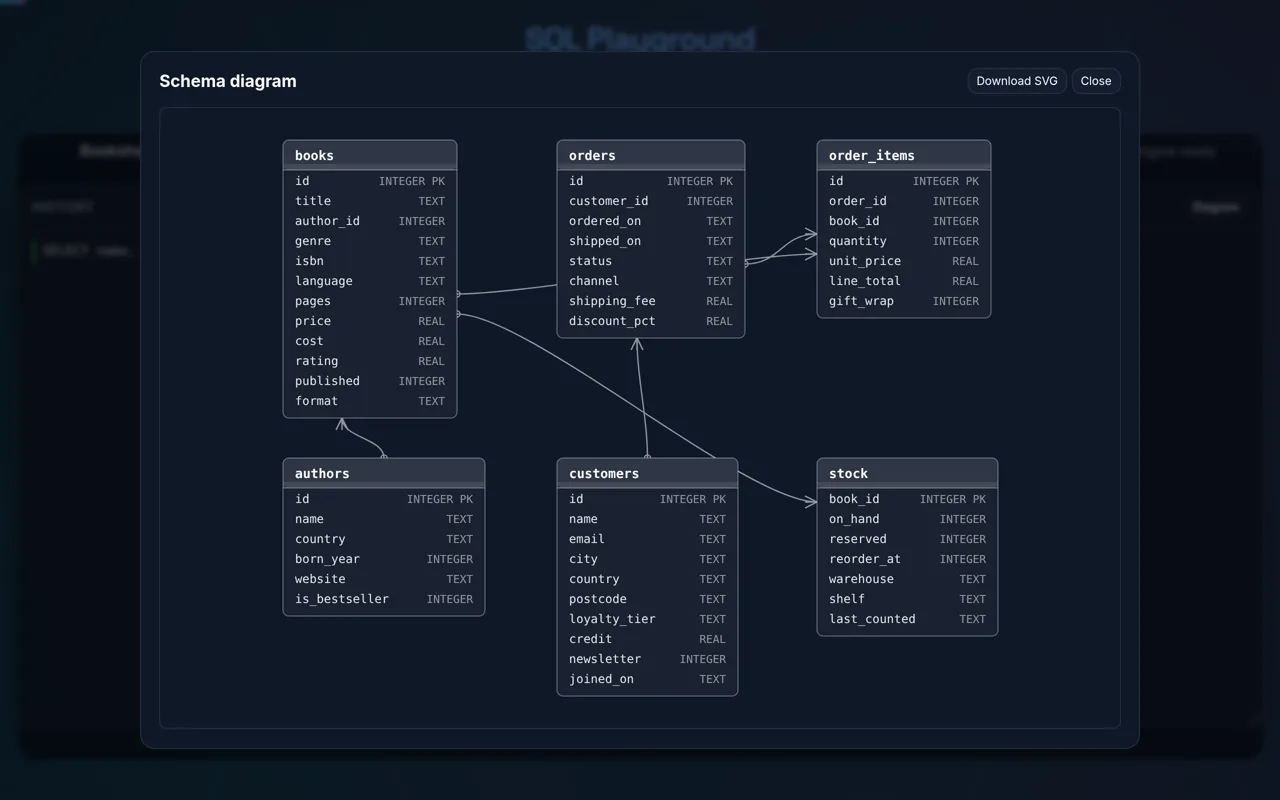Click the on_hand column in stock

907,519
